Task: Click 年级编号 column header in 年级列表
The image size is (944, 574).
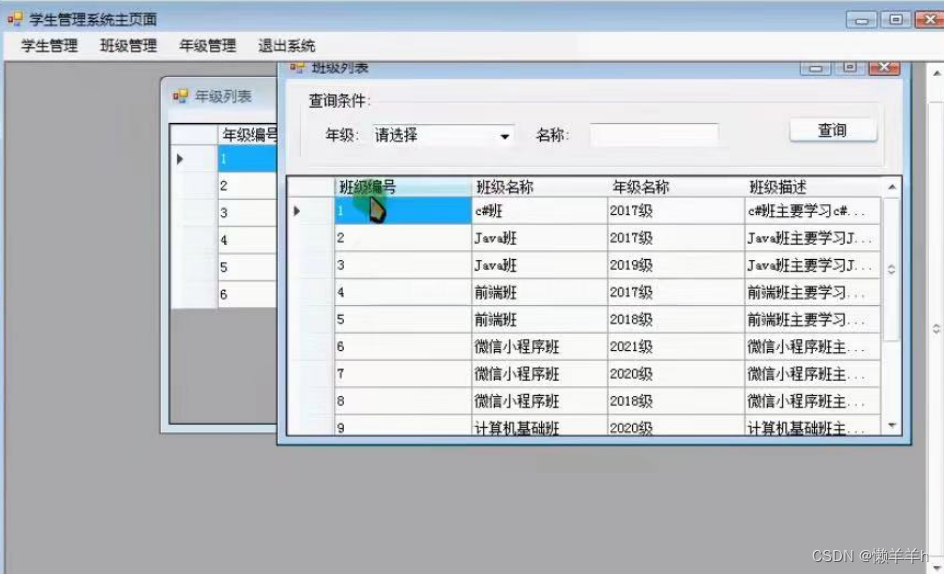Action: [247, 134]
